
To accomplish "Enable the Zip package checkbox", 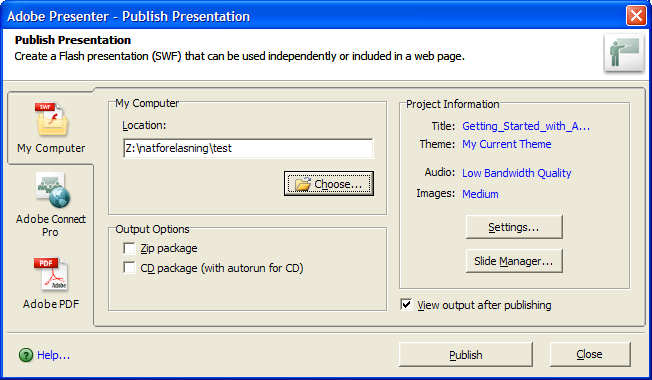I will click(129, 248).
